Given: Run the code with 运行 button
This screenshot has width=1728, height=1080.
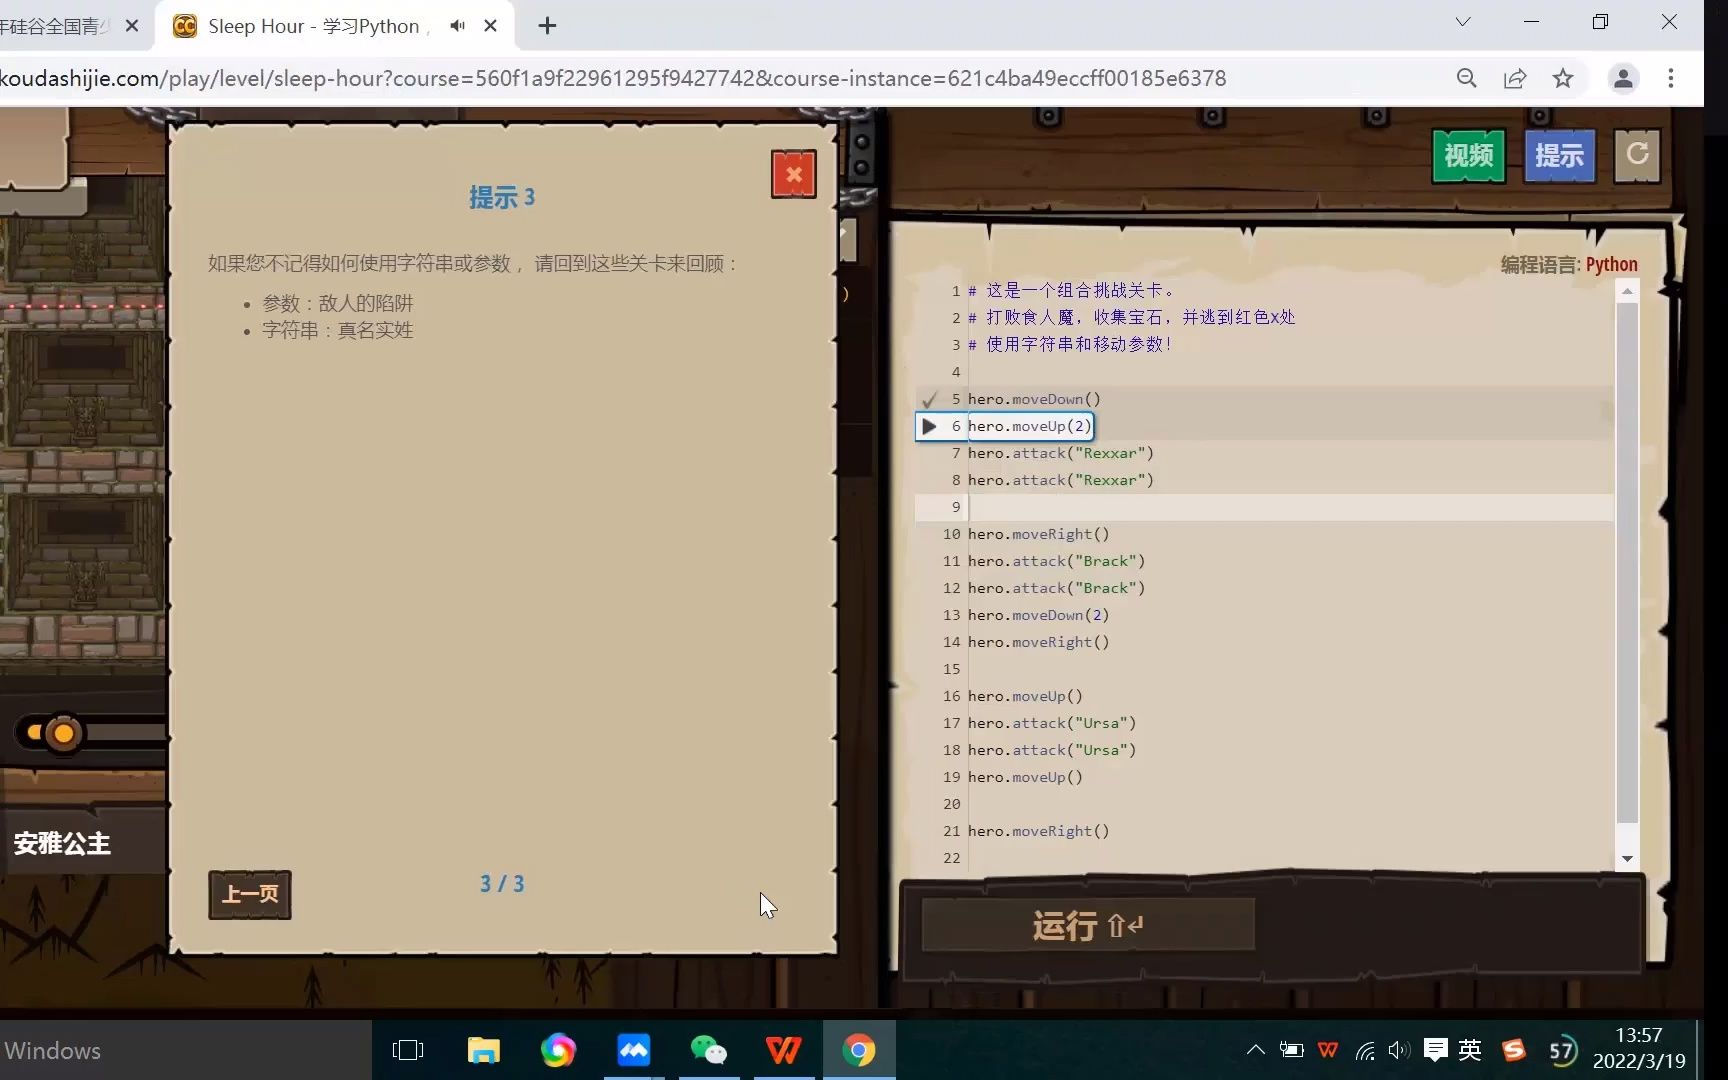Looking at the screenshot, I should coord(1087,925).
